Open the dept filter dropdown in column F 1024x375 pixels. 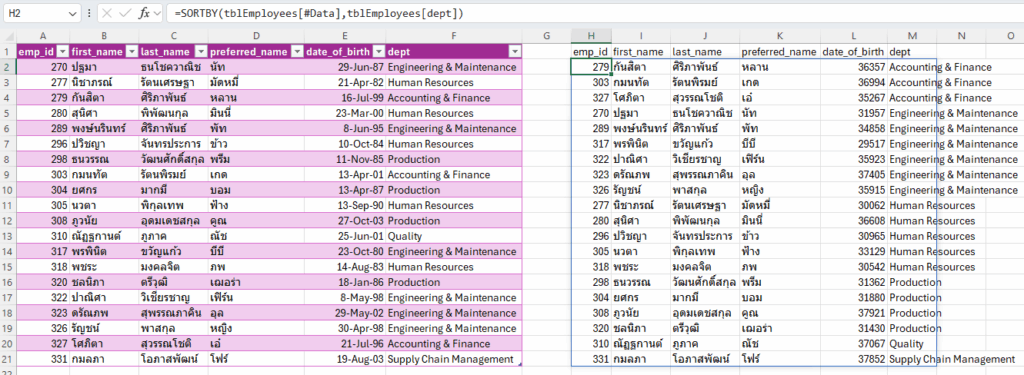tap(515, 52)
